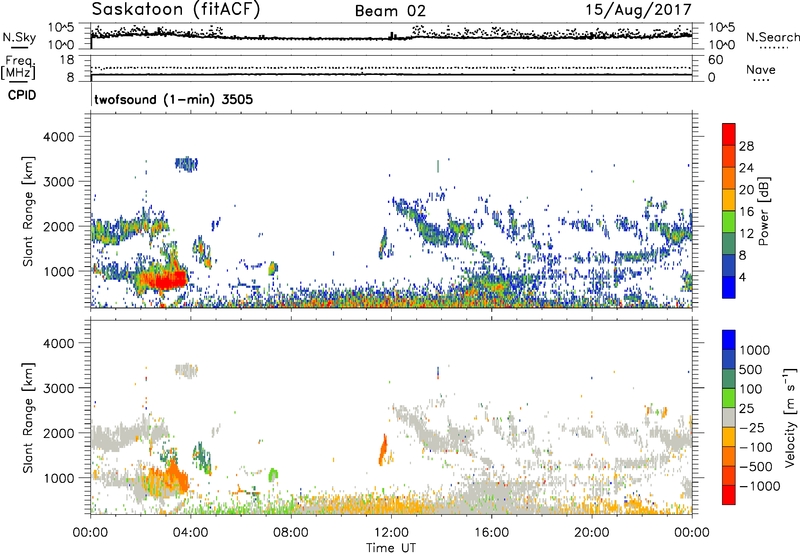Pick the light green Power segment between 12 and 16
Screen dimensions: 800x554
point(729,222)
